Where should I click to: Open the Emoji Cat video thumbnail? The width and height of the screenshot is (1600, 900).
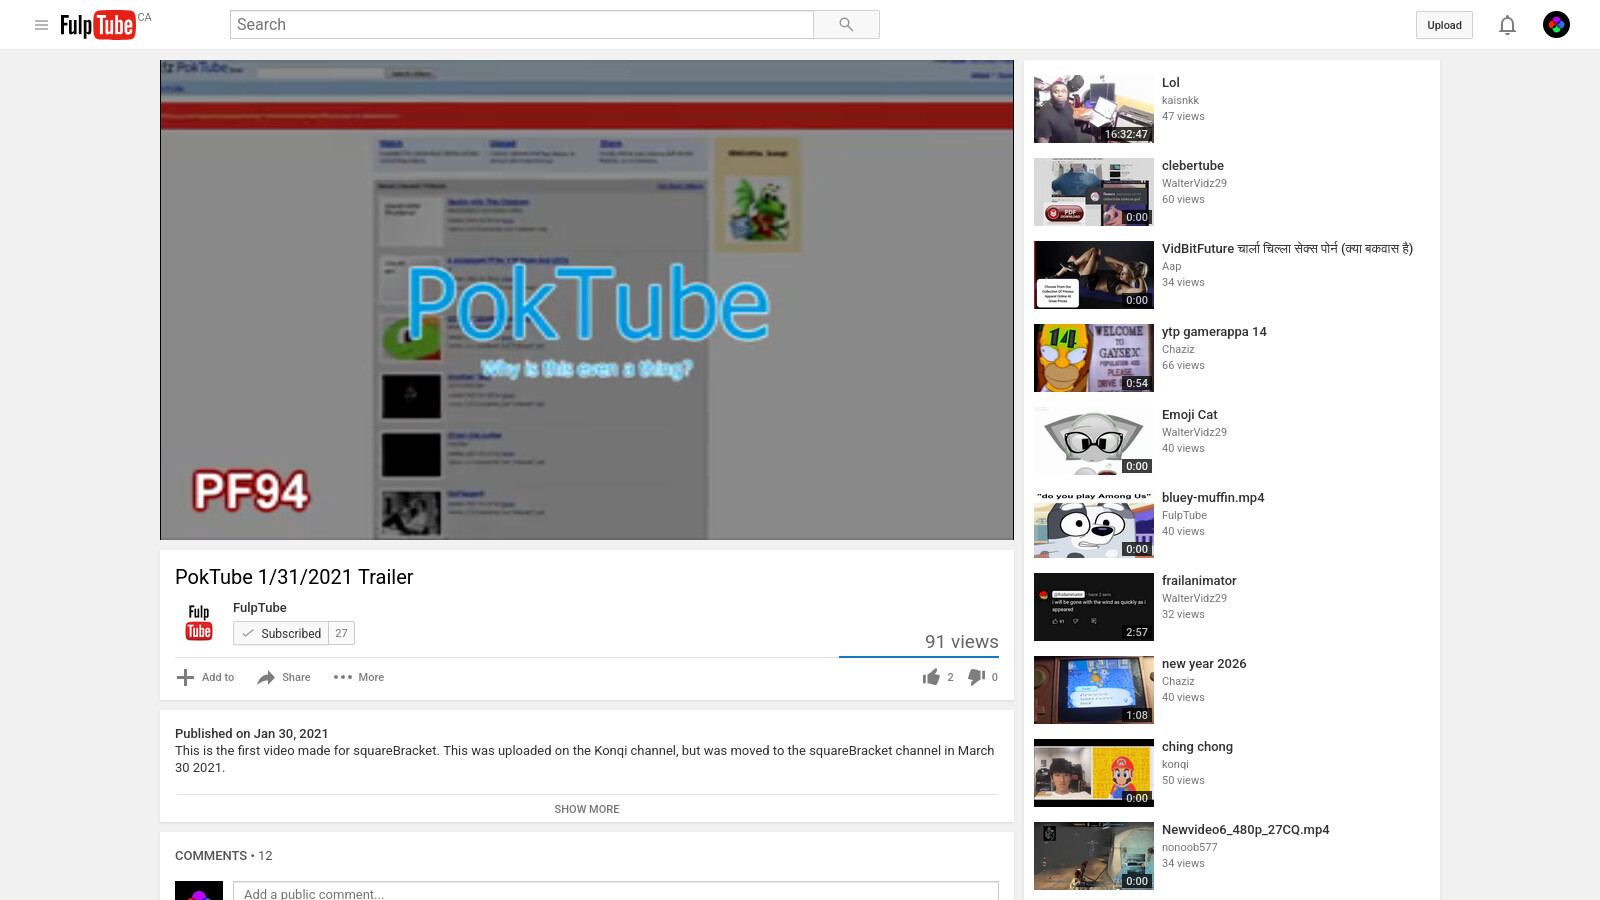click(1093, 441)
